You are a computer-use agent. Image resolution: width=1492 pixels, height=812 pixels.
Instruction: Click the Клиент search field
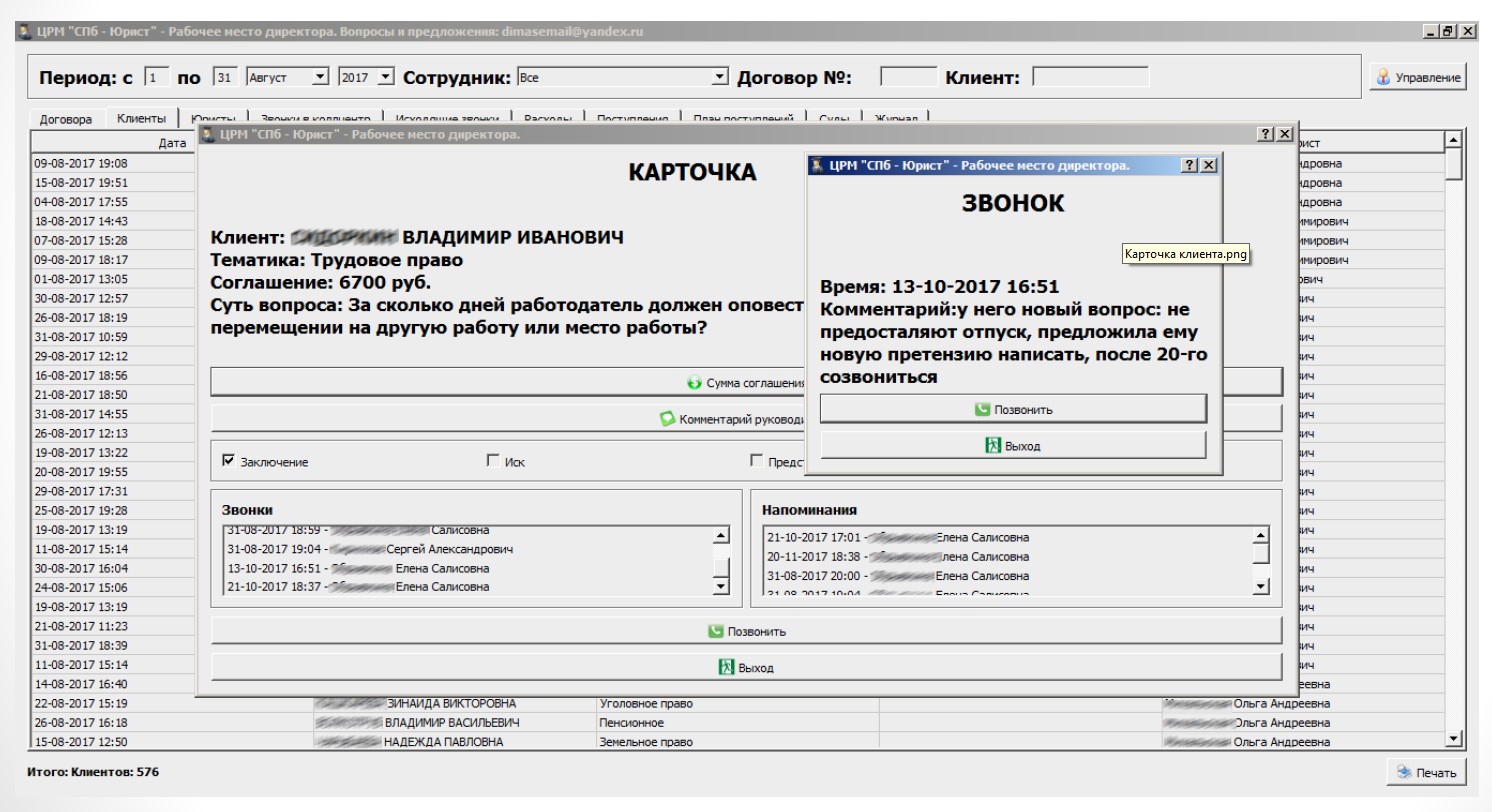[1090, 76]
